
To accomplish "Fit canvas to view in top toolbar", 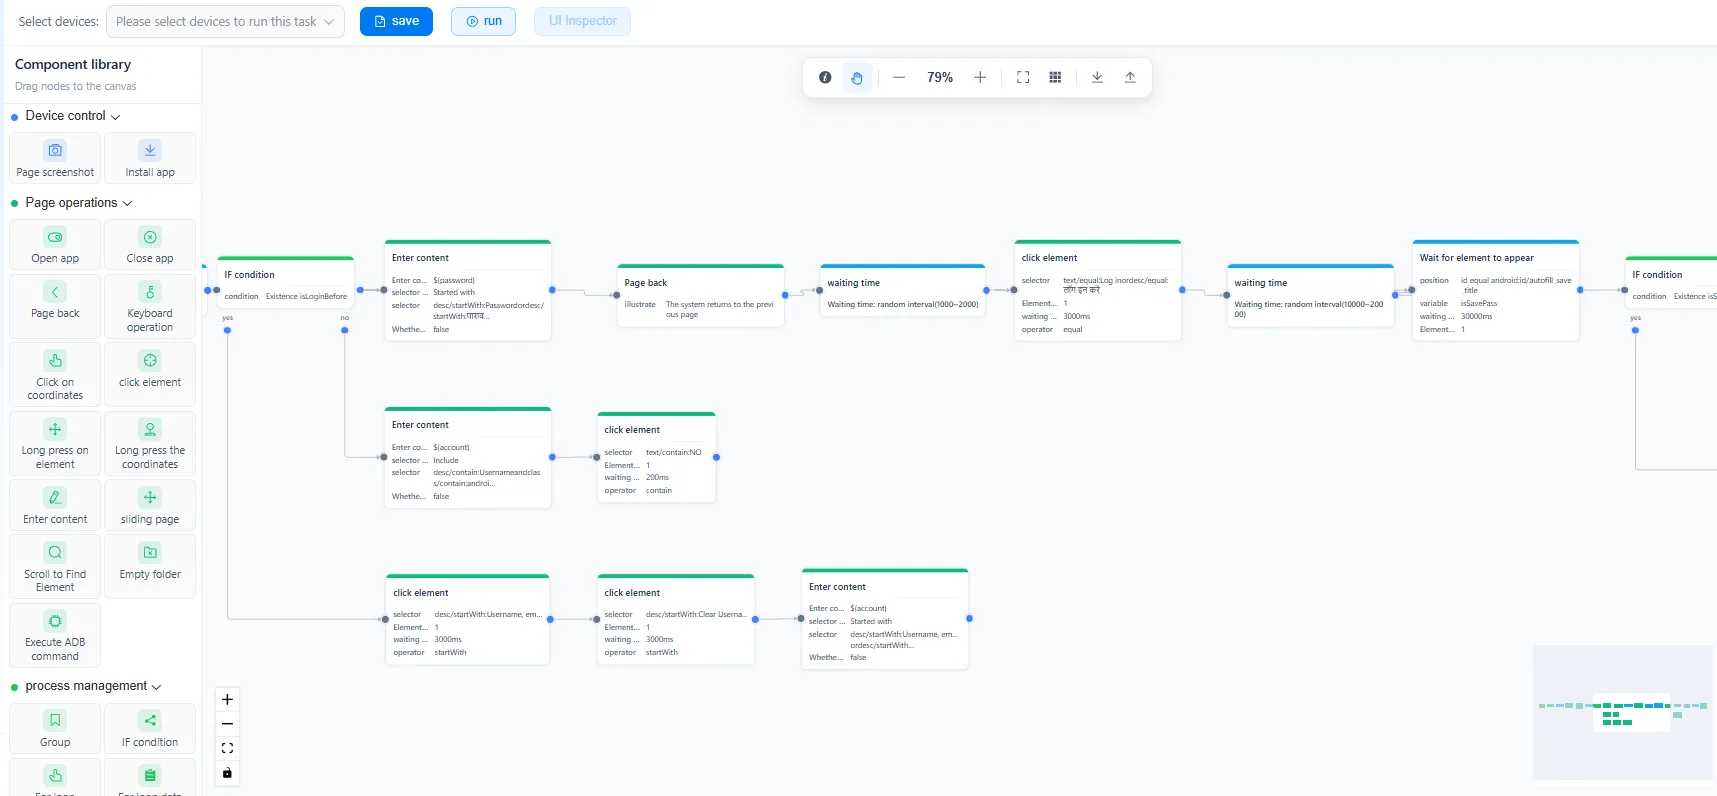I will pos(1023,77).
